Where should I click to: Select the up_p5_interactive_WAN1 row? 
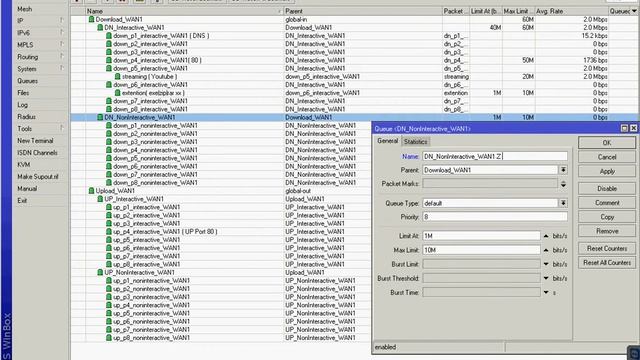pos(220,240)
